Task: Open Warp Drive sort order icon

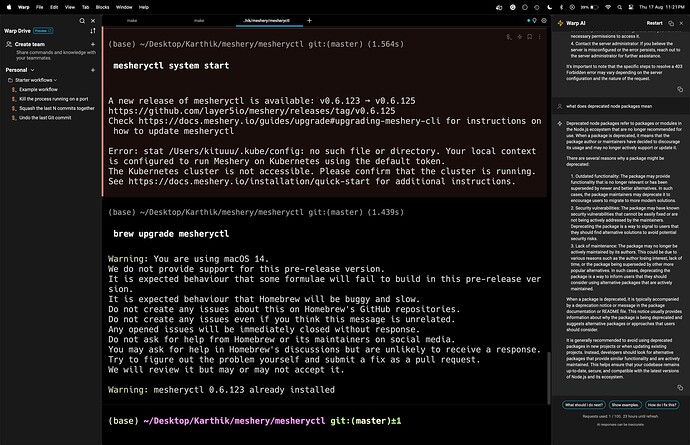Action: coord(93,31)
